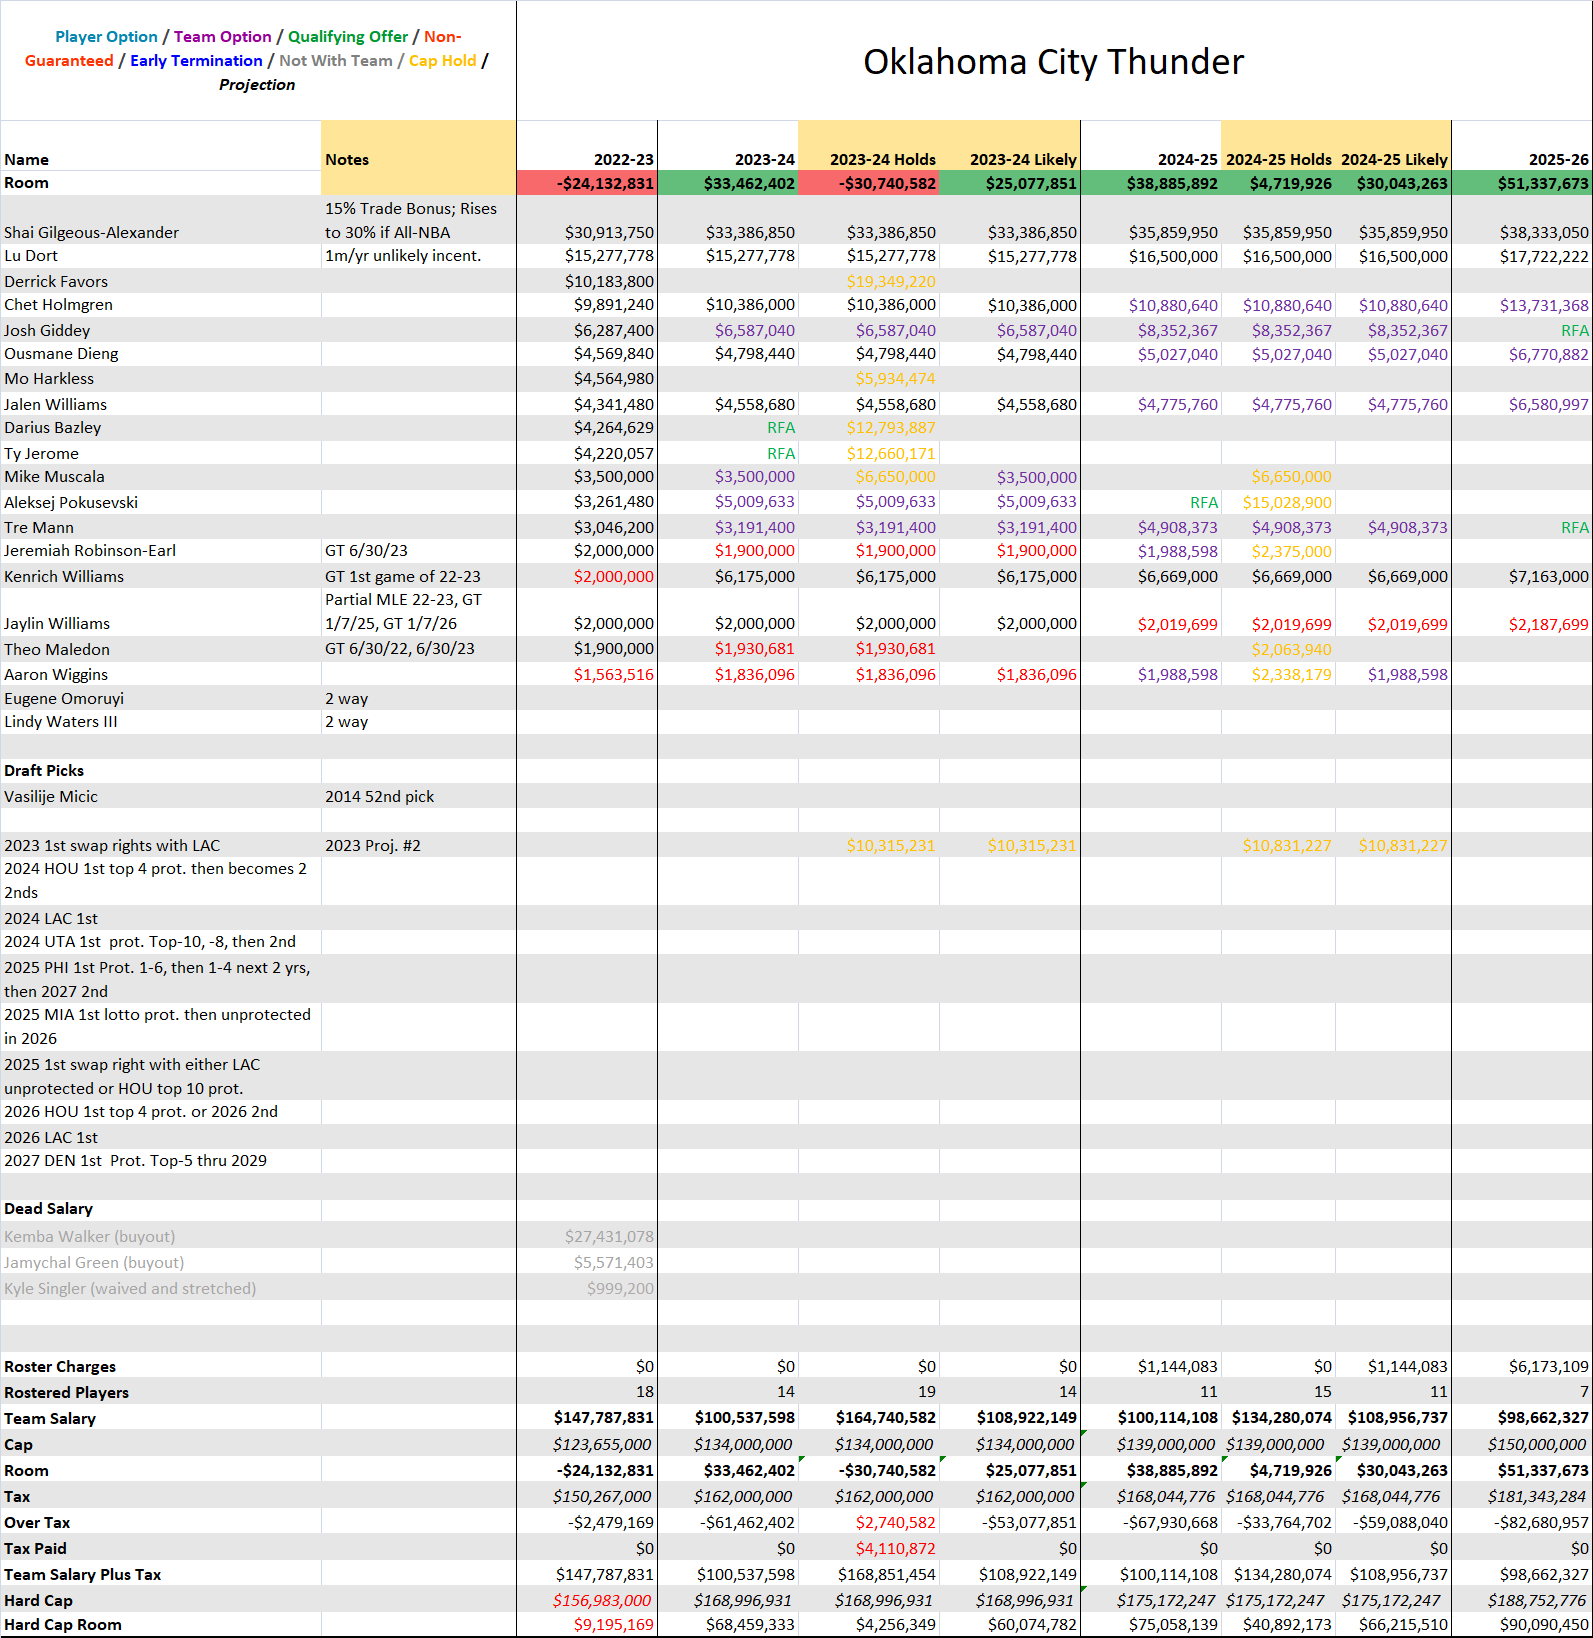The width and height of the screenshot is (1593, 1638).
Task: Select the Vasilije Micic row name
Action: (51, 797)
